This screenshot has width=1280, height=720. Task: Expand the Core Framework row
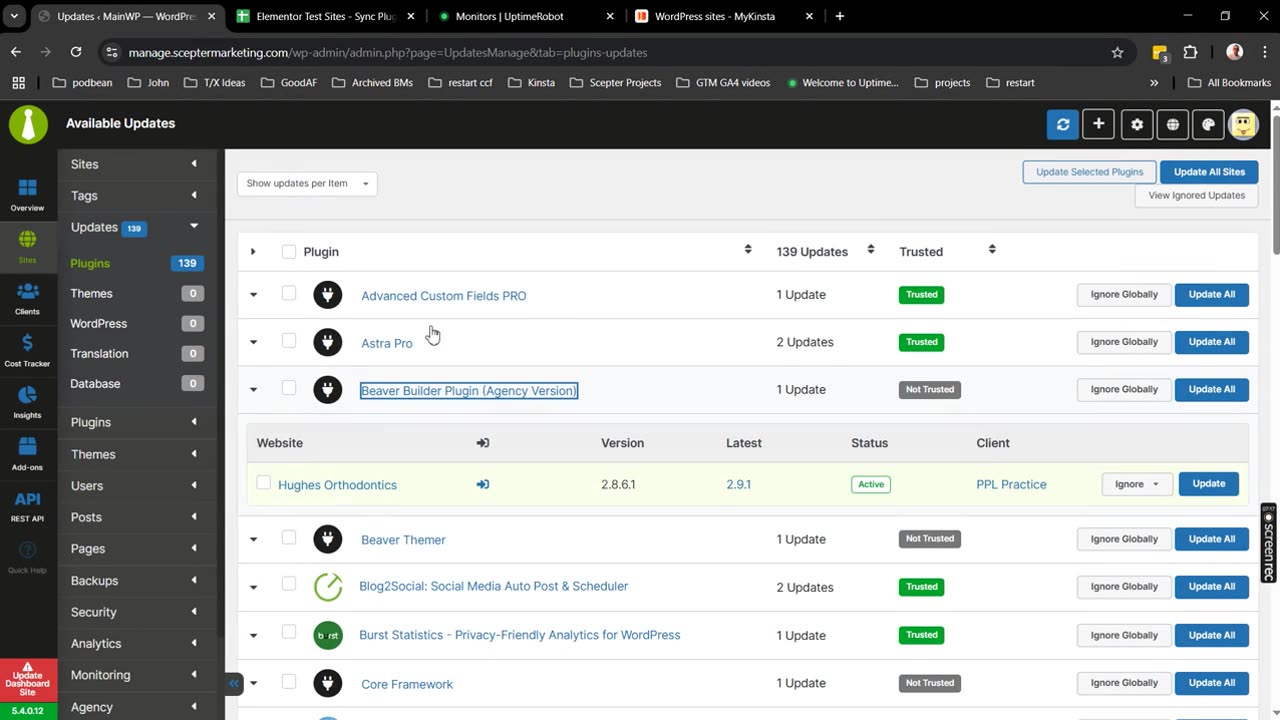tap(253, 684)
